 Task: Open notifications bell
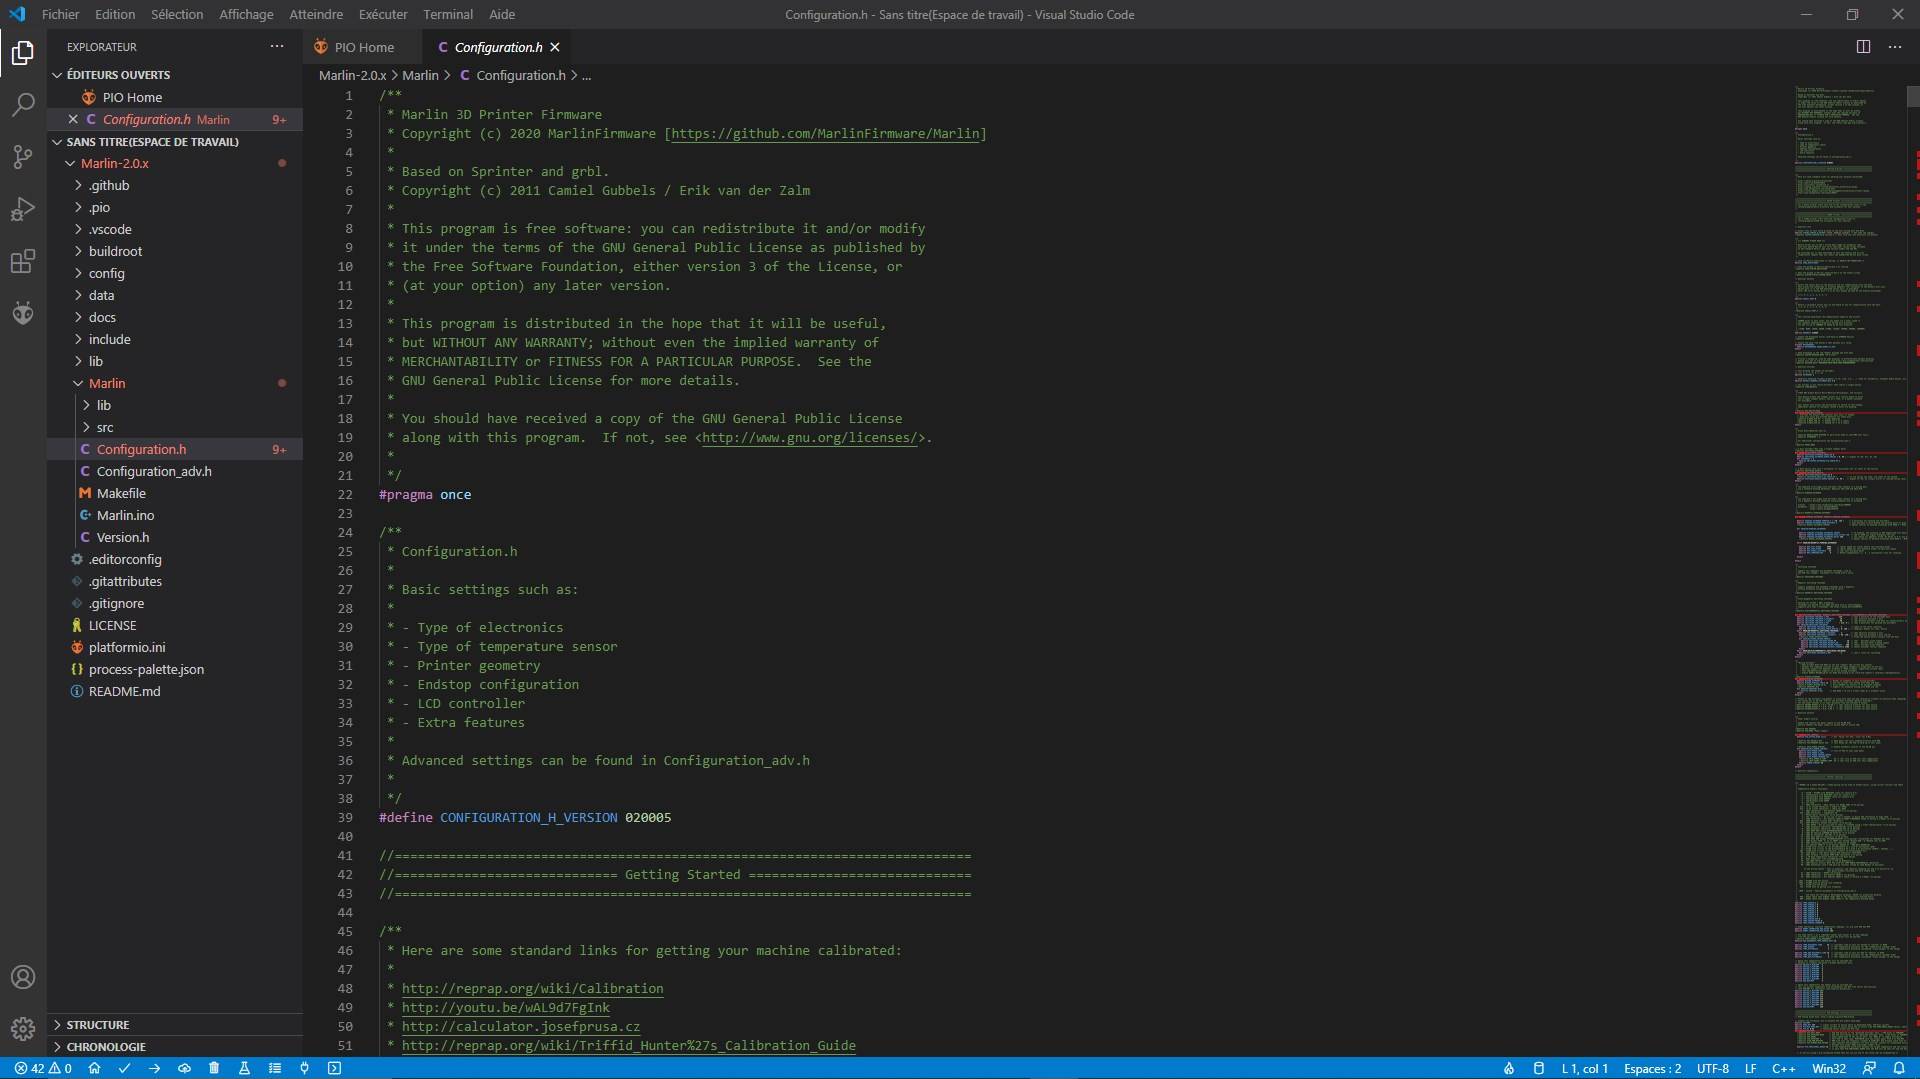click(1899, 1068)
